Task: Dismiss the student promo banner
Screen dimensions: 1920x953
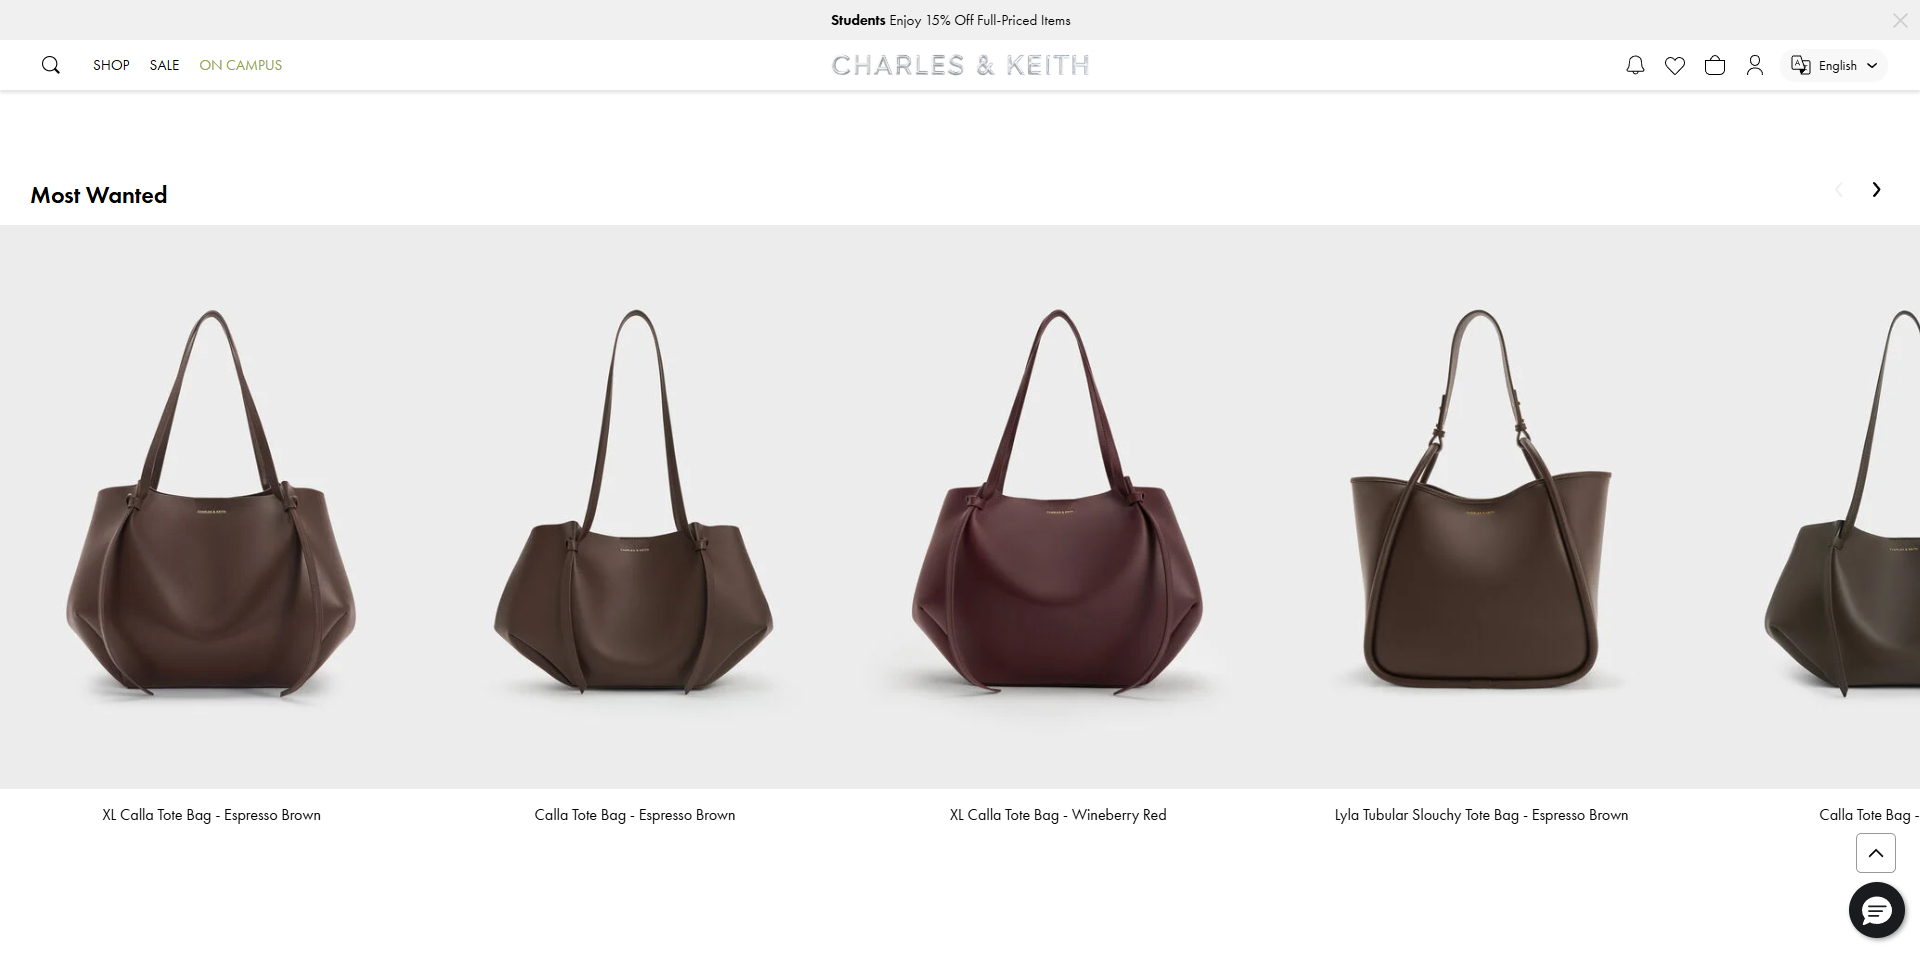Action: pyautogui.click(x=1900, y=20)
